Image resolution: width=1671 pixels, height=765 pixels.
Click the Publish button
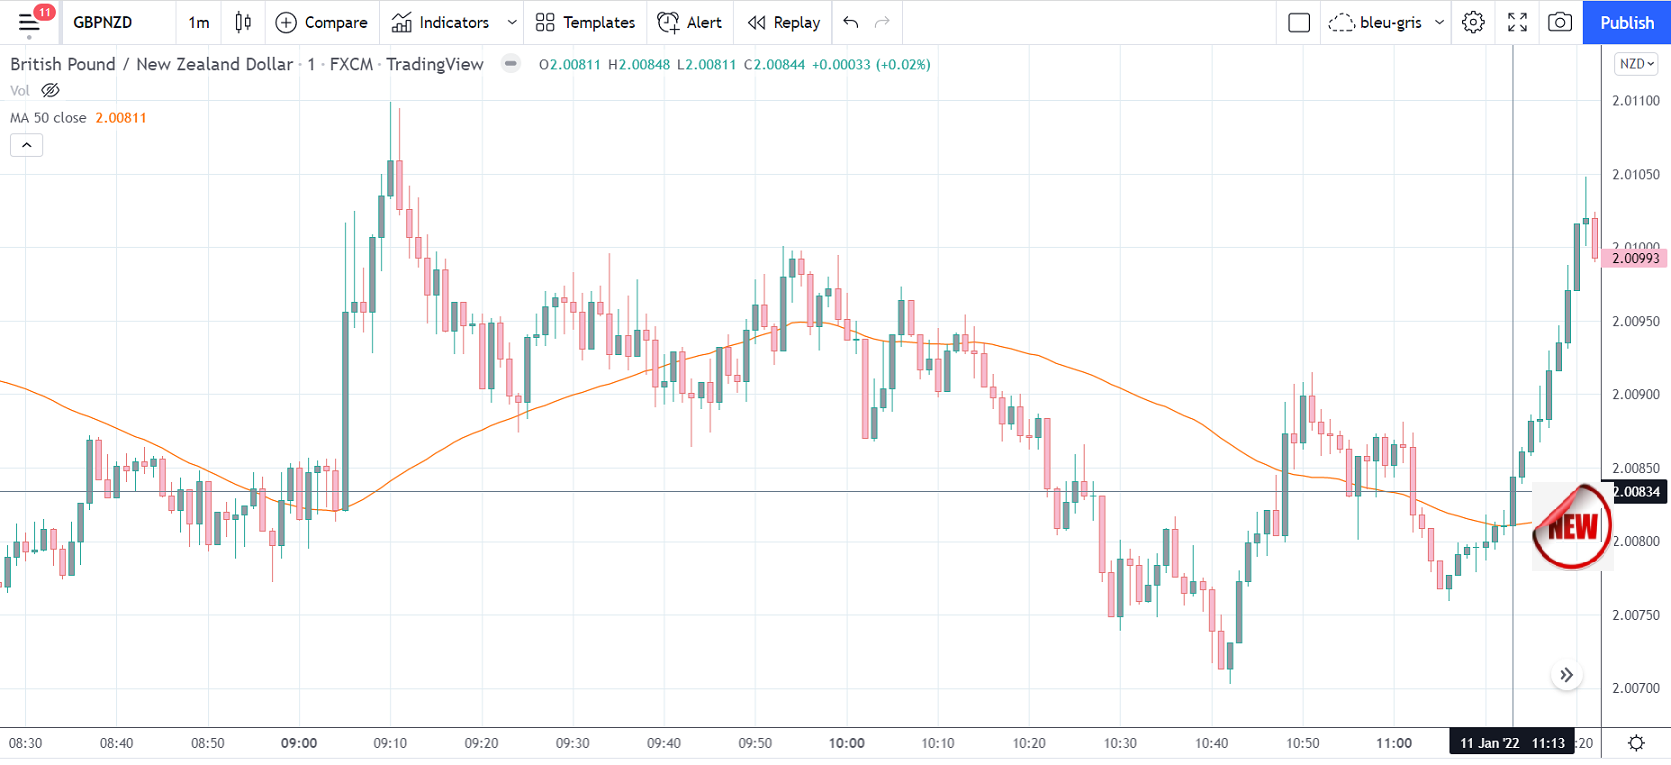(1626, 22)
